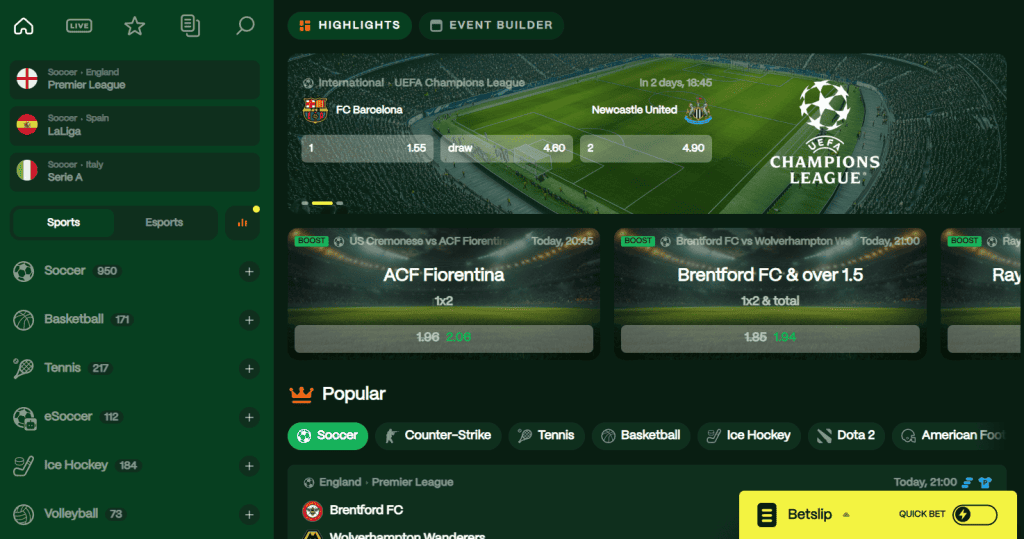Expand the Soccer sport category

click(249, 271)
